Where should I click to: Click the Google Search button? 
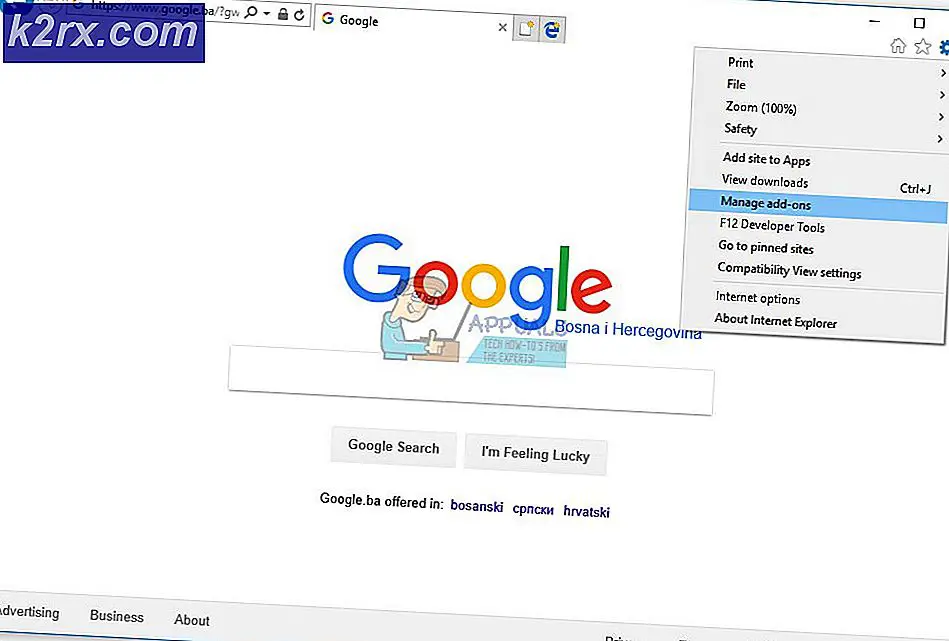[393, 447]
